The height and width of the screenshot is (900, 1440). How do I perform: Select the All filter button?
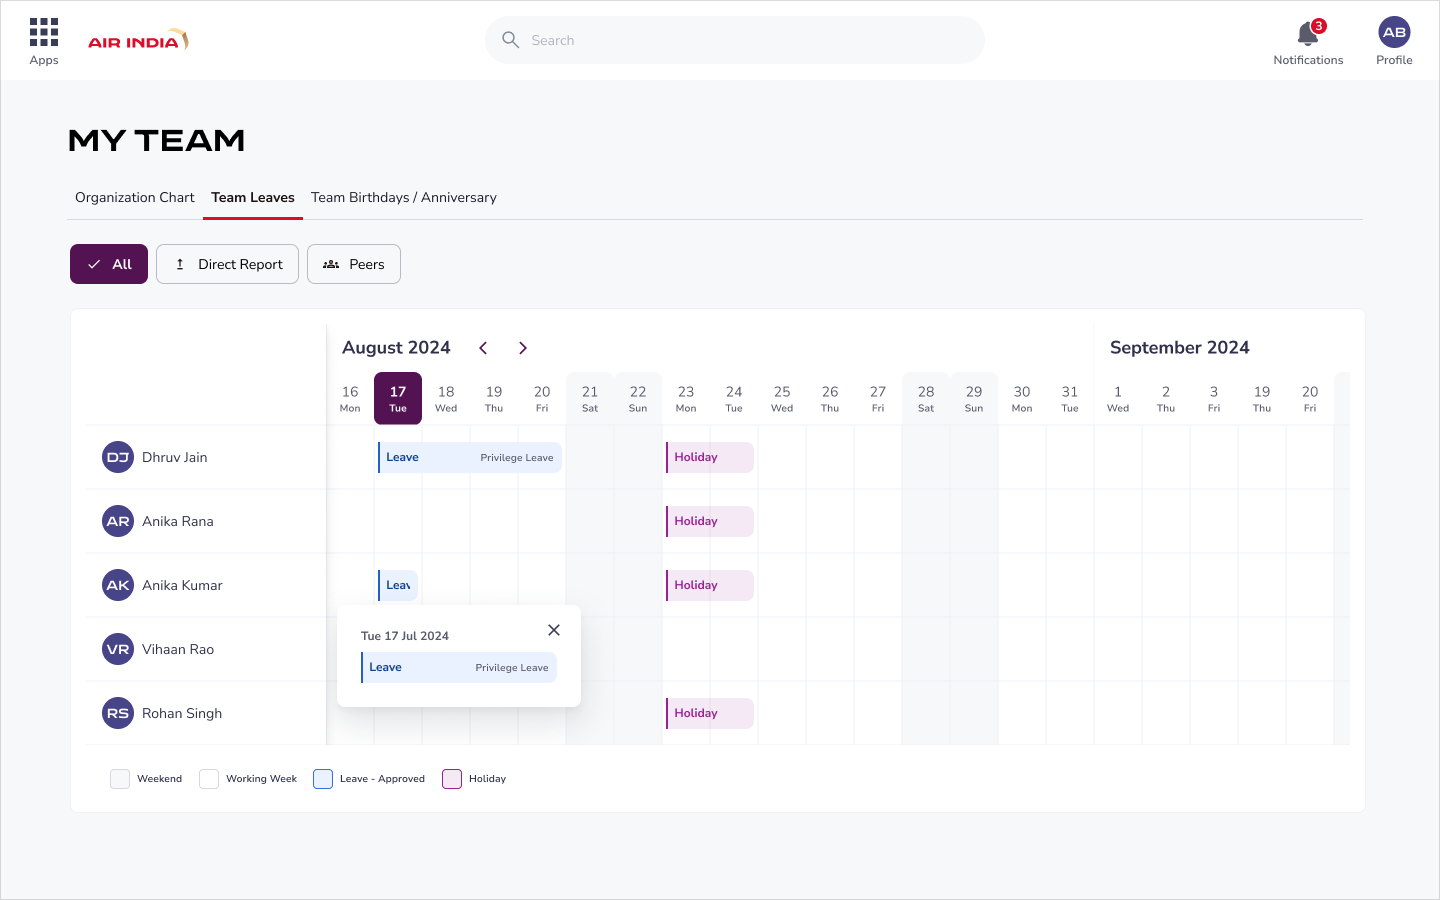coord(109,264)
